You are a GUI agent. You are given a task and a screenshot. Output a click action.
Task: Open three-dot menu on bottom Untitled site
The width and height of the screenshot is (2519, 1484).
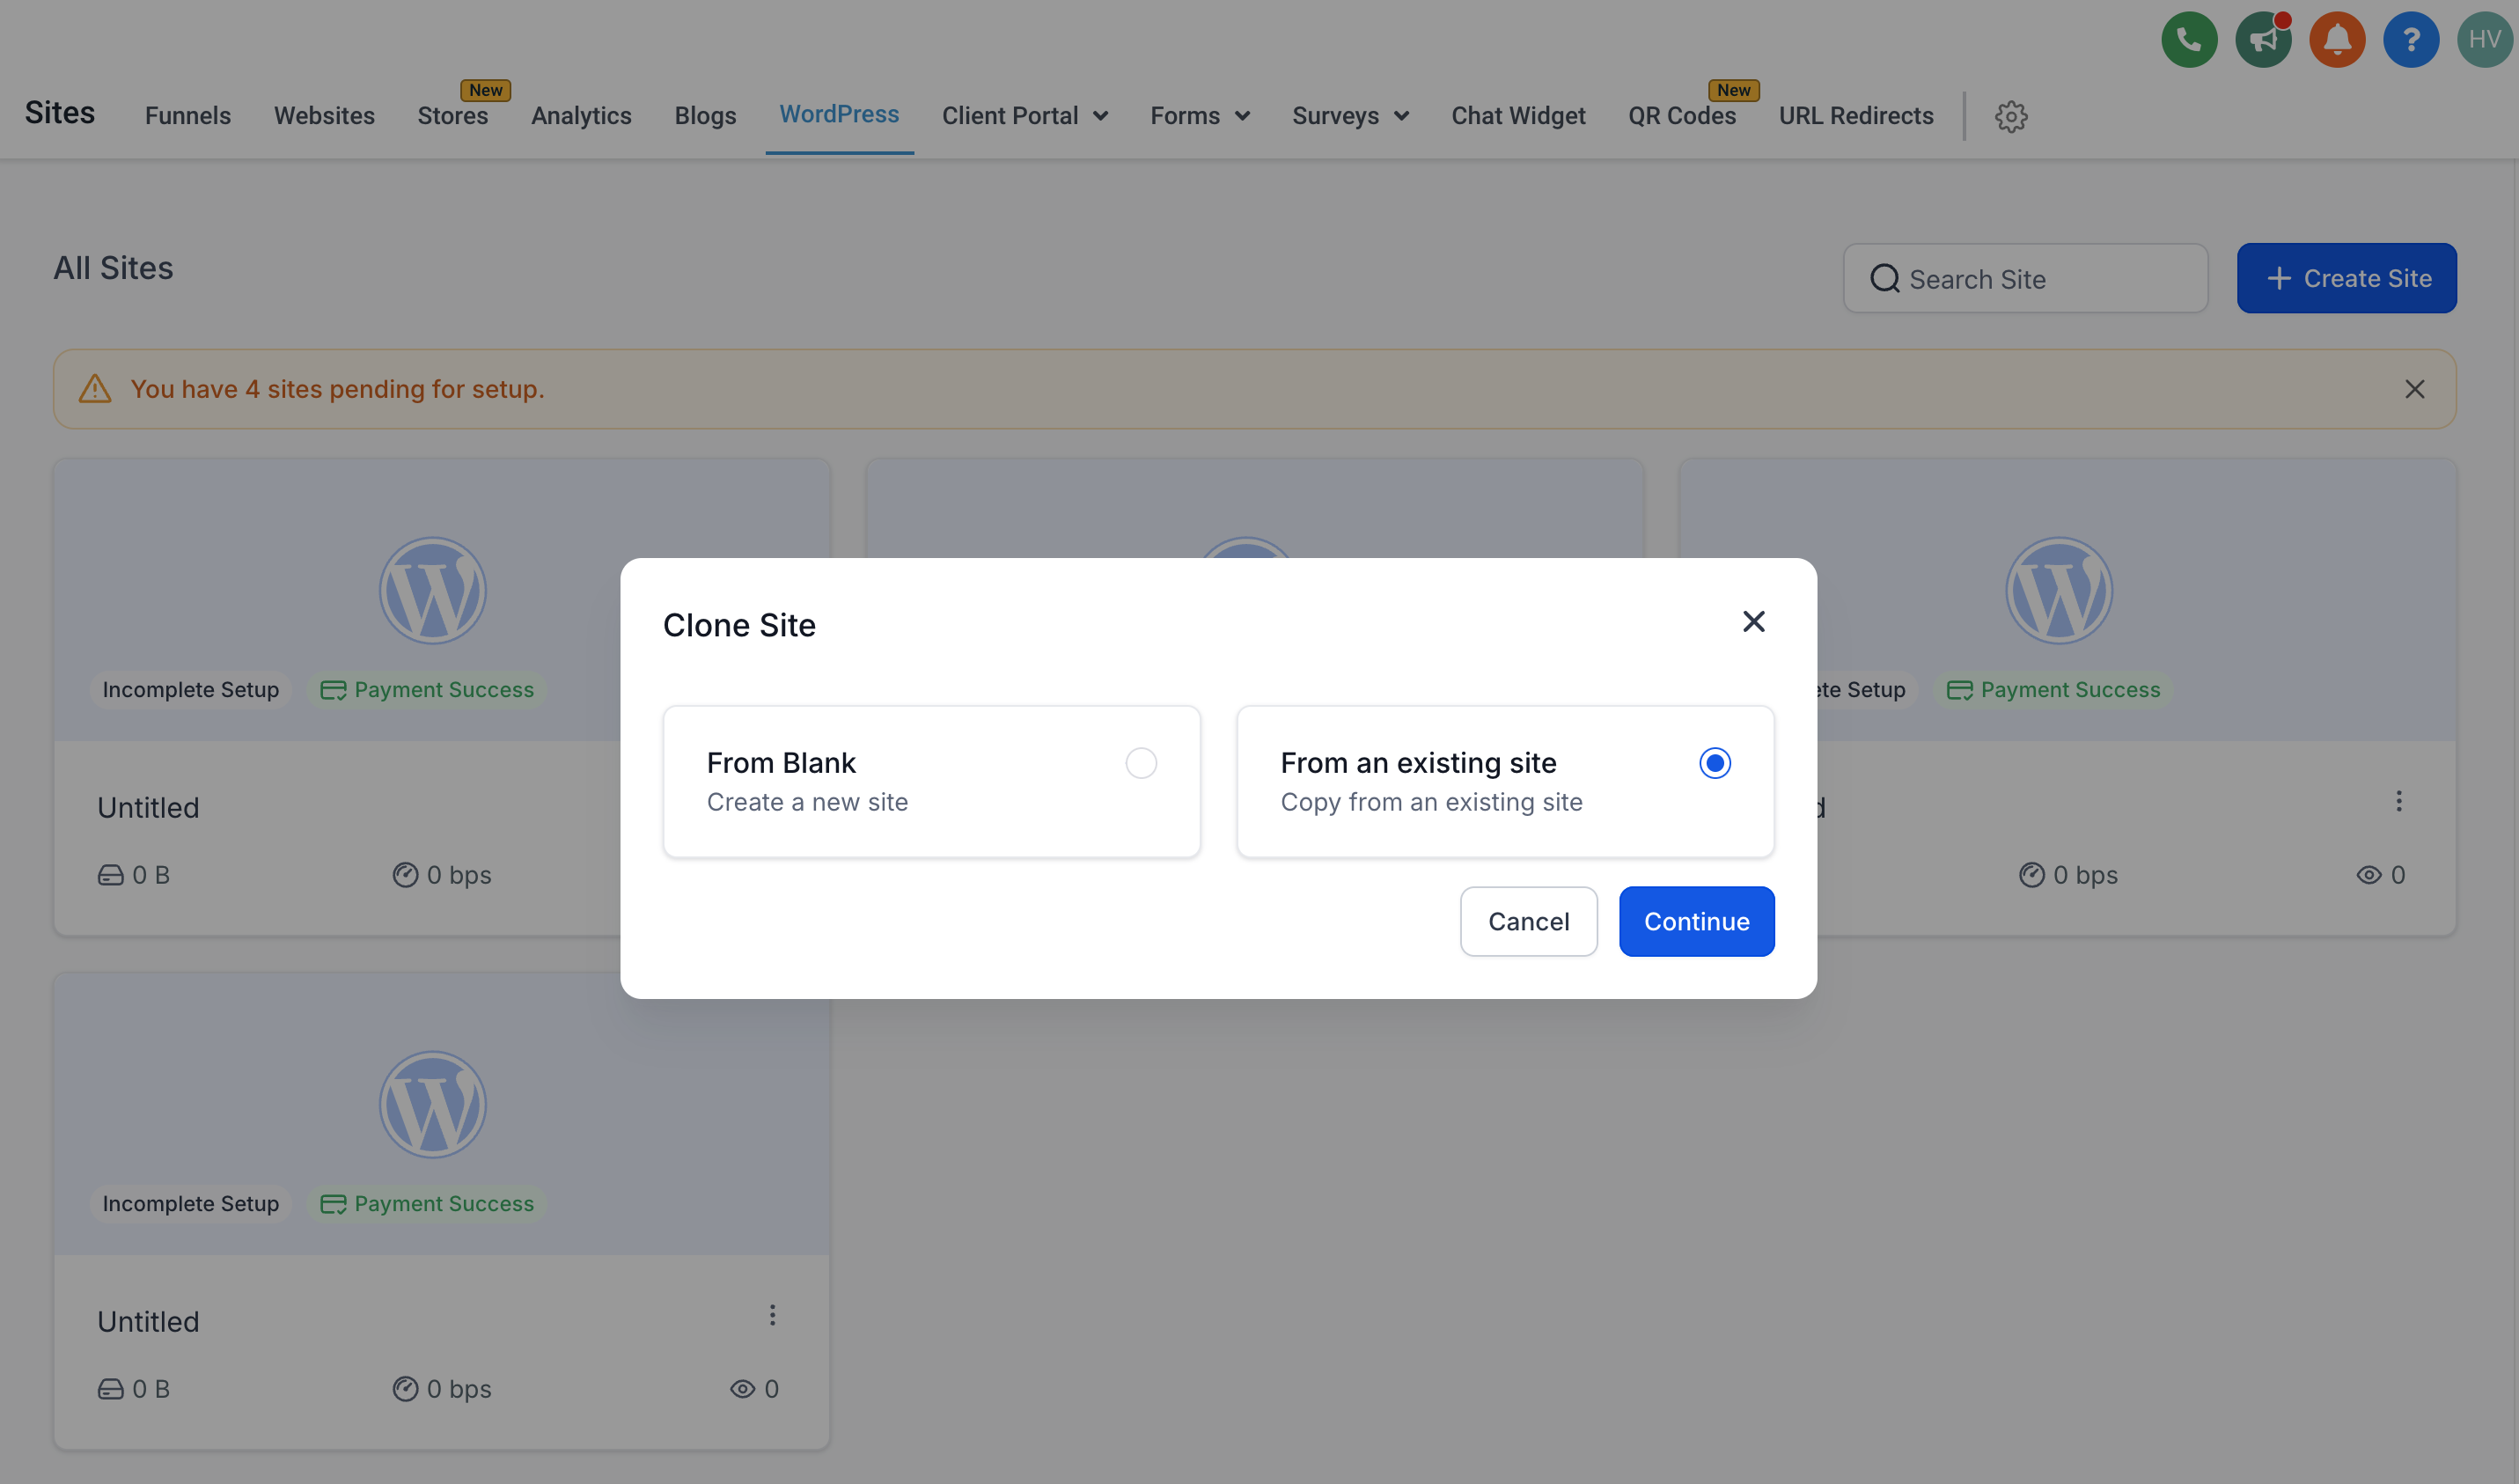point(772,1315)
